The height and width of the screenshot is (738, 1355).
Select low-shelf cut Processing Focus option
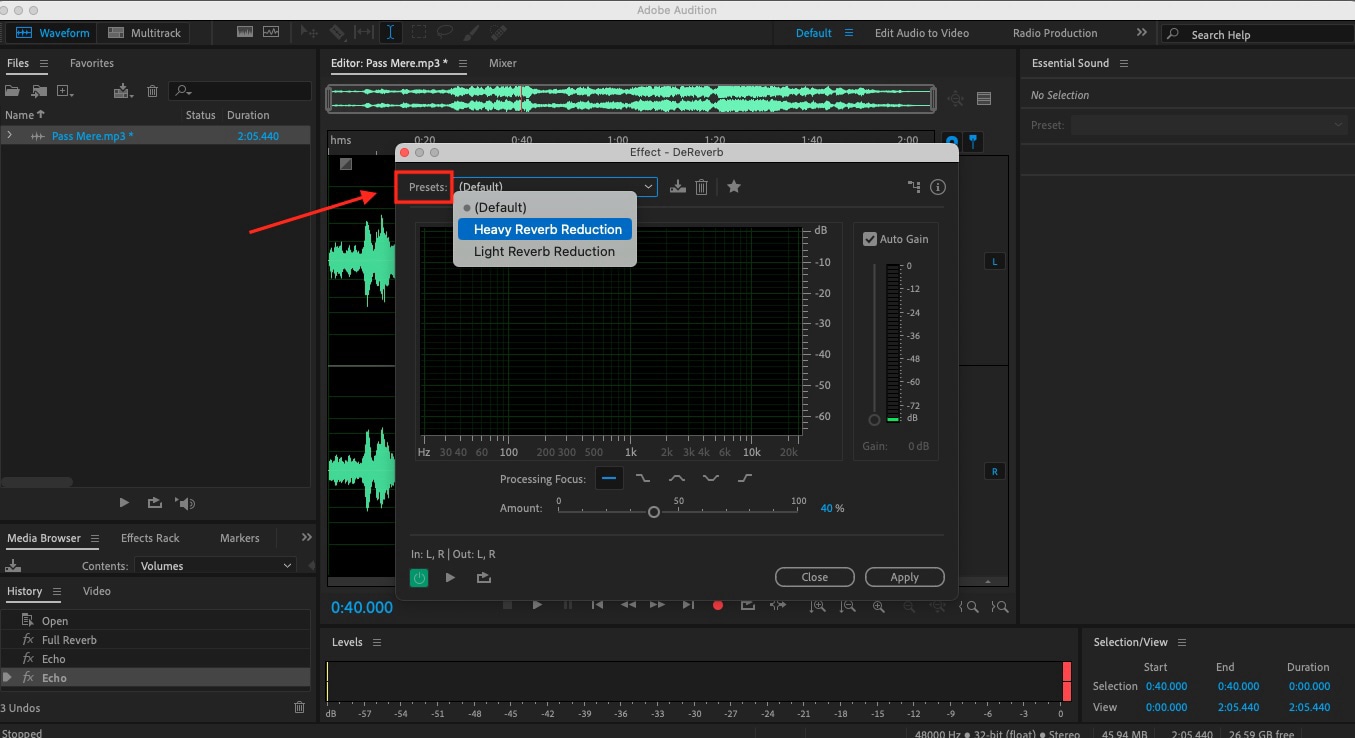643,479
